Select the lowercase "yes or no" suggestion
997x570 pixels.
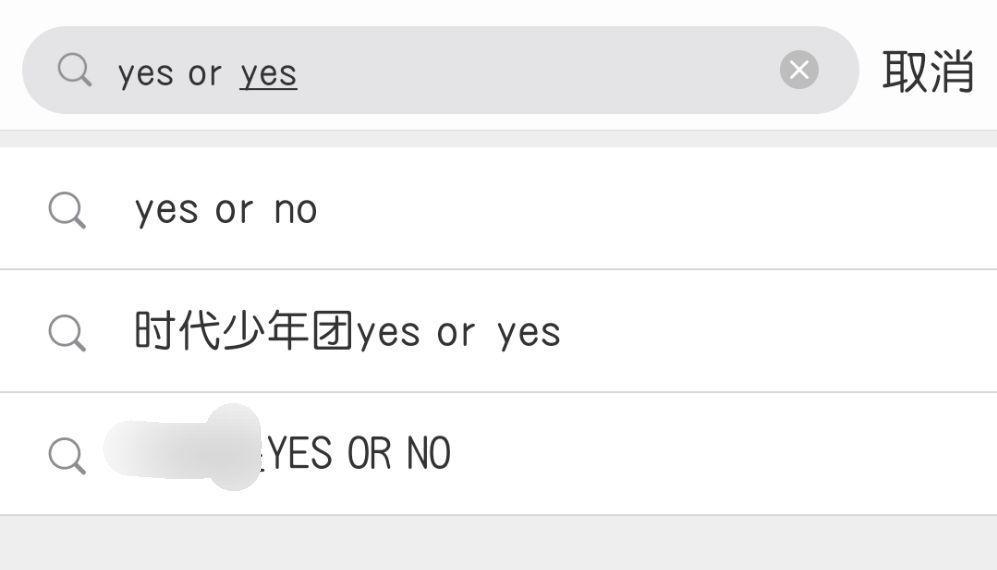coord(226,210)
